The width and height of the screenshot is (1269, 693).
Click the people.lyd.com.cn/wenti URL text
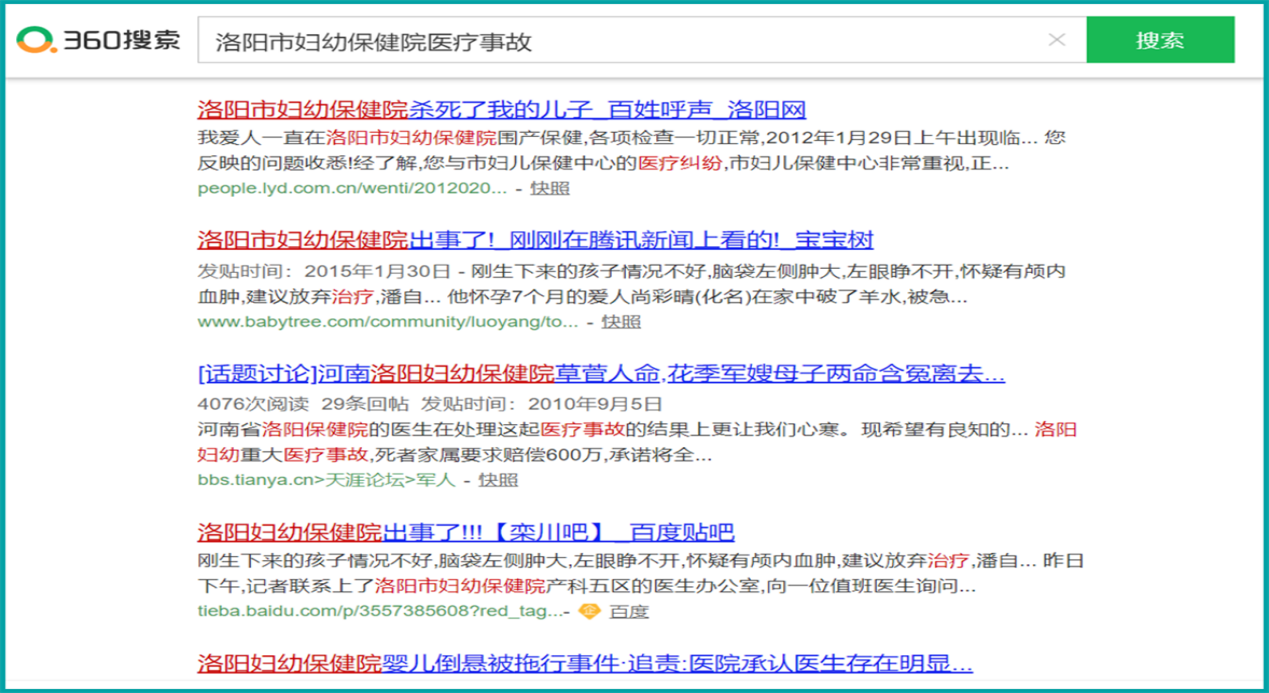pyautogui.click(x=353, y=188)
